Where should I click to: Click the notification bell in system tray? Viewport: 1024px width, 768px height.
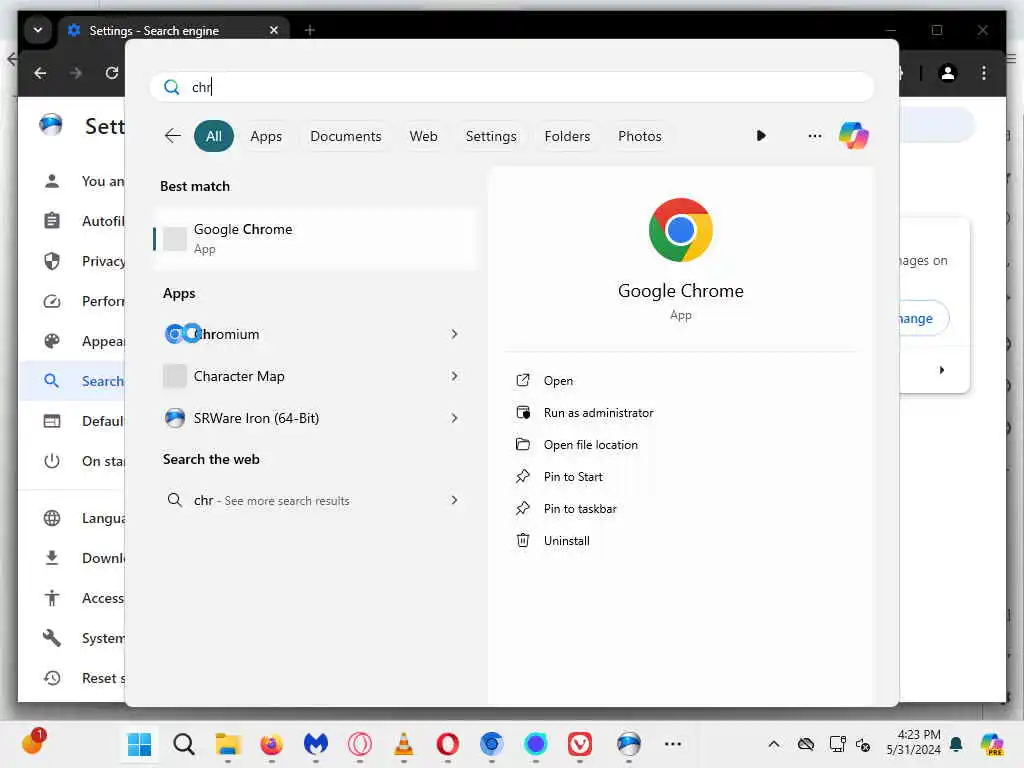point(956,744)
